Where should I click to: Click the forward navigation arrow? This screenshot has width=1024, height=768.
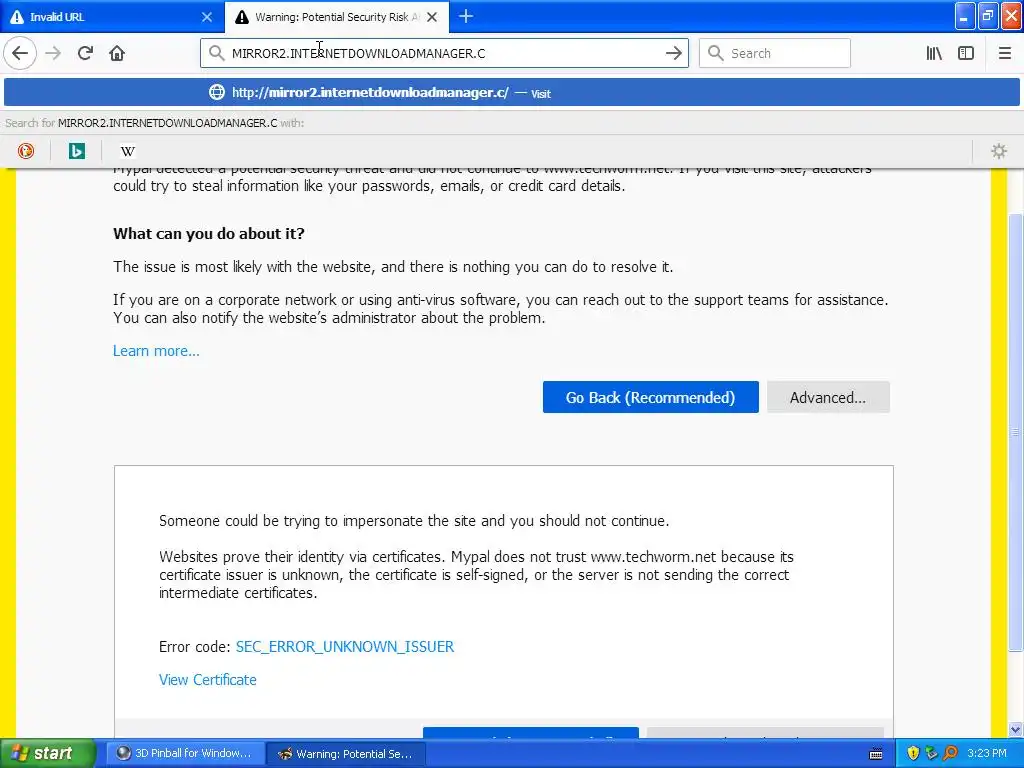53,53
